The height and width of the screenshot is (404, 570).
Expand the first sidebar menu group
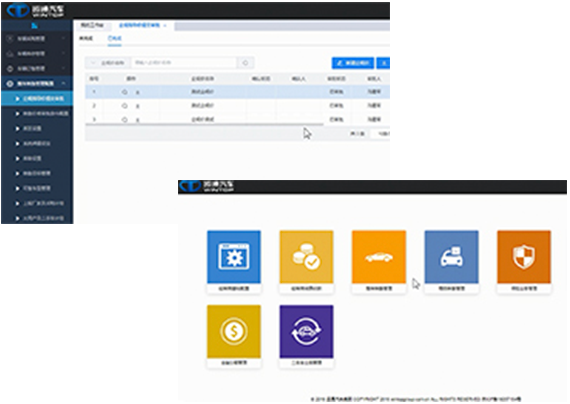[x=37, y=39]
